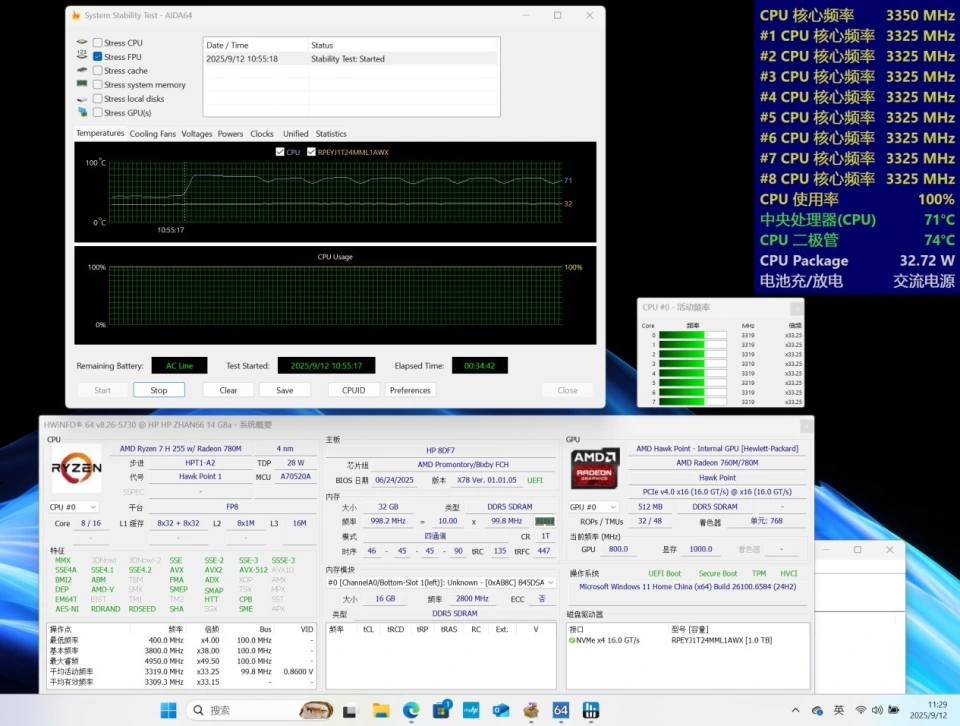The image size is (960, 726).
Task: Enable the Stress CPU checkbox
Action: tap(98, 43)
